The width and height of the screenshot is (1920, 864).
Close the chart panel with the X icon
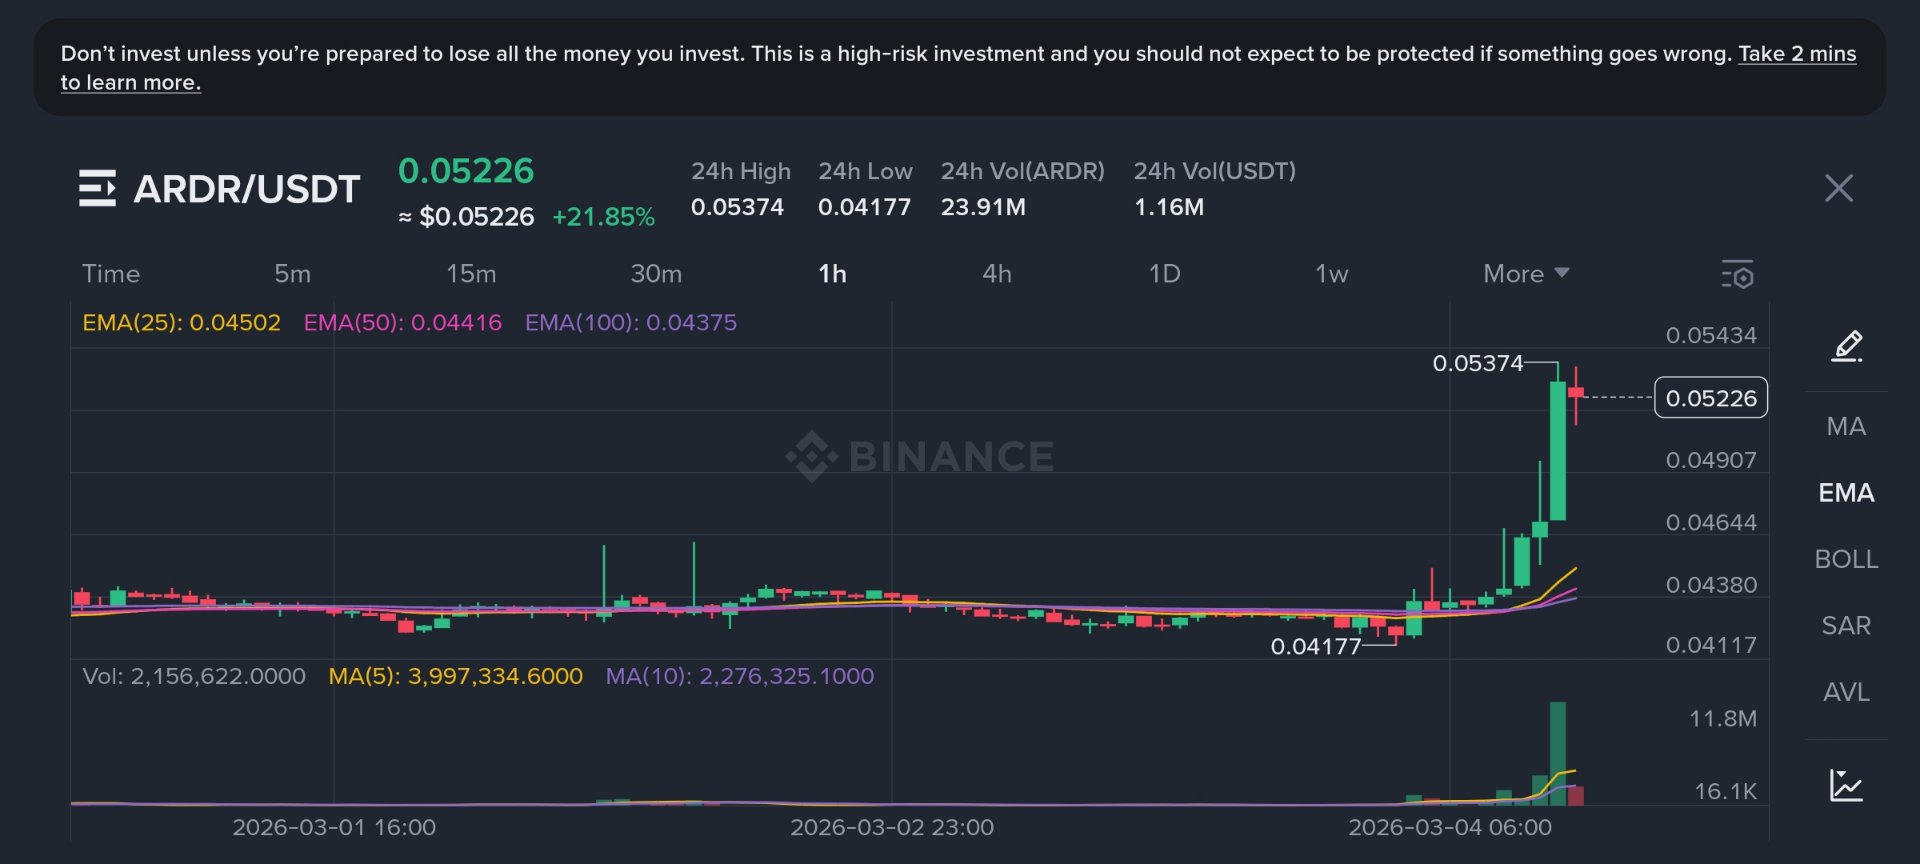tap(1838, 188)
